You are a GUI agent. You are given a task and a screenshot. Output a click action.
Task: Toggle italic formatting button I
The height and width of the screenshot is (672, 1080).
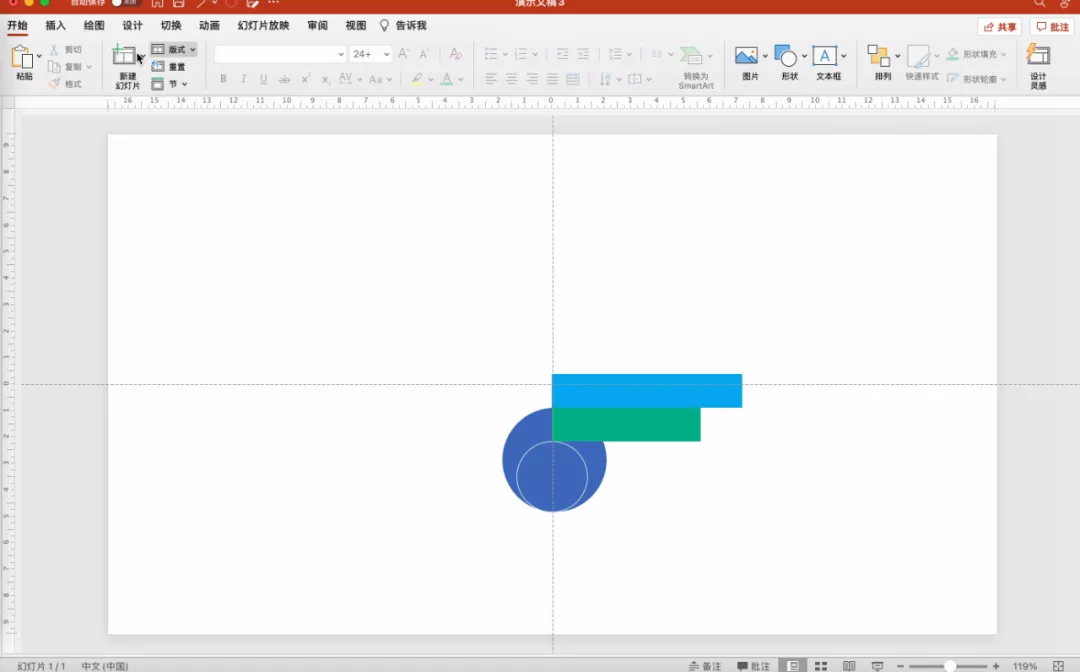coord(243,79)
